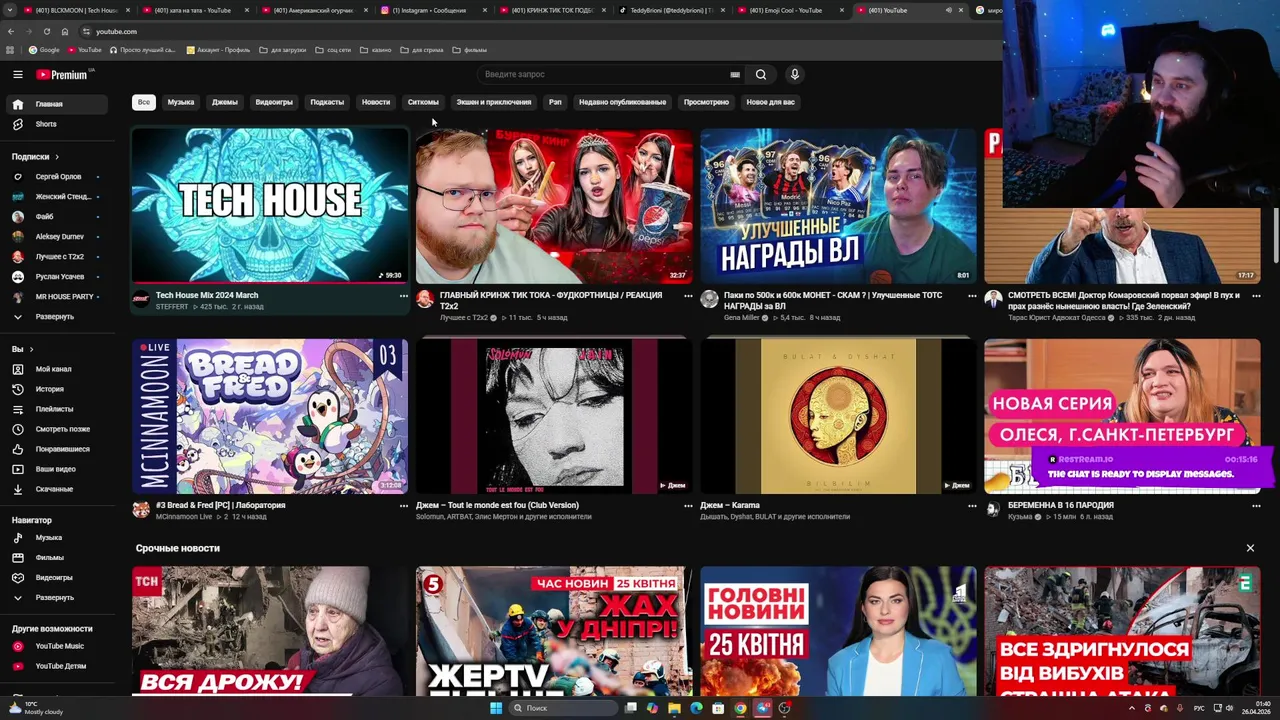The width and height of the screenshot is (1280, 720).
Task: Open the Bread & Fred live thumbnail
Action: coord(270,416)
